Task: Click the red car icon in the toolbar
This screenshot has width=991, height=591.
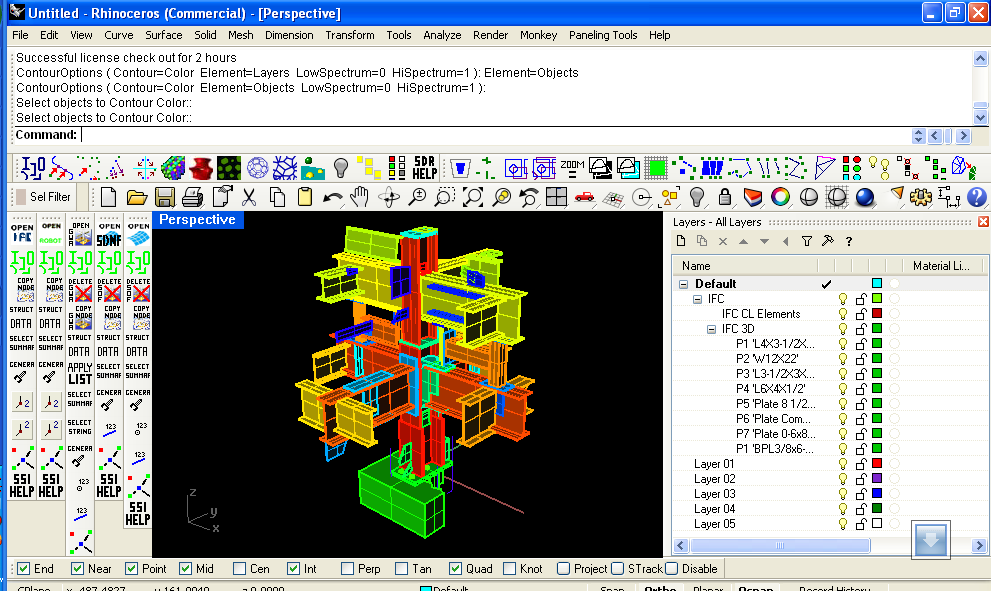Action: 585,198
